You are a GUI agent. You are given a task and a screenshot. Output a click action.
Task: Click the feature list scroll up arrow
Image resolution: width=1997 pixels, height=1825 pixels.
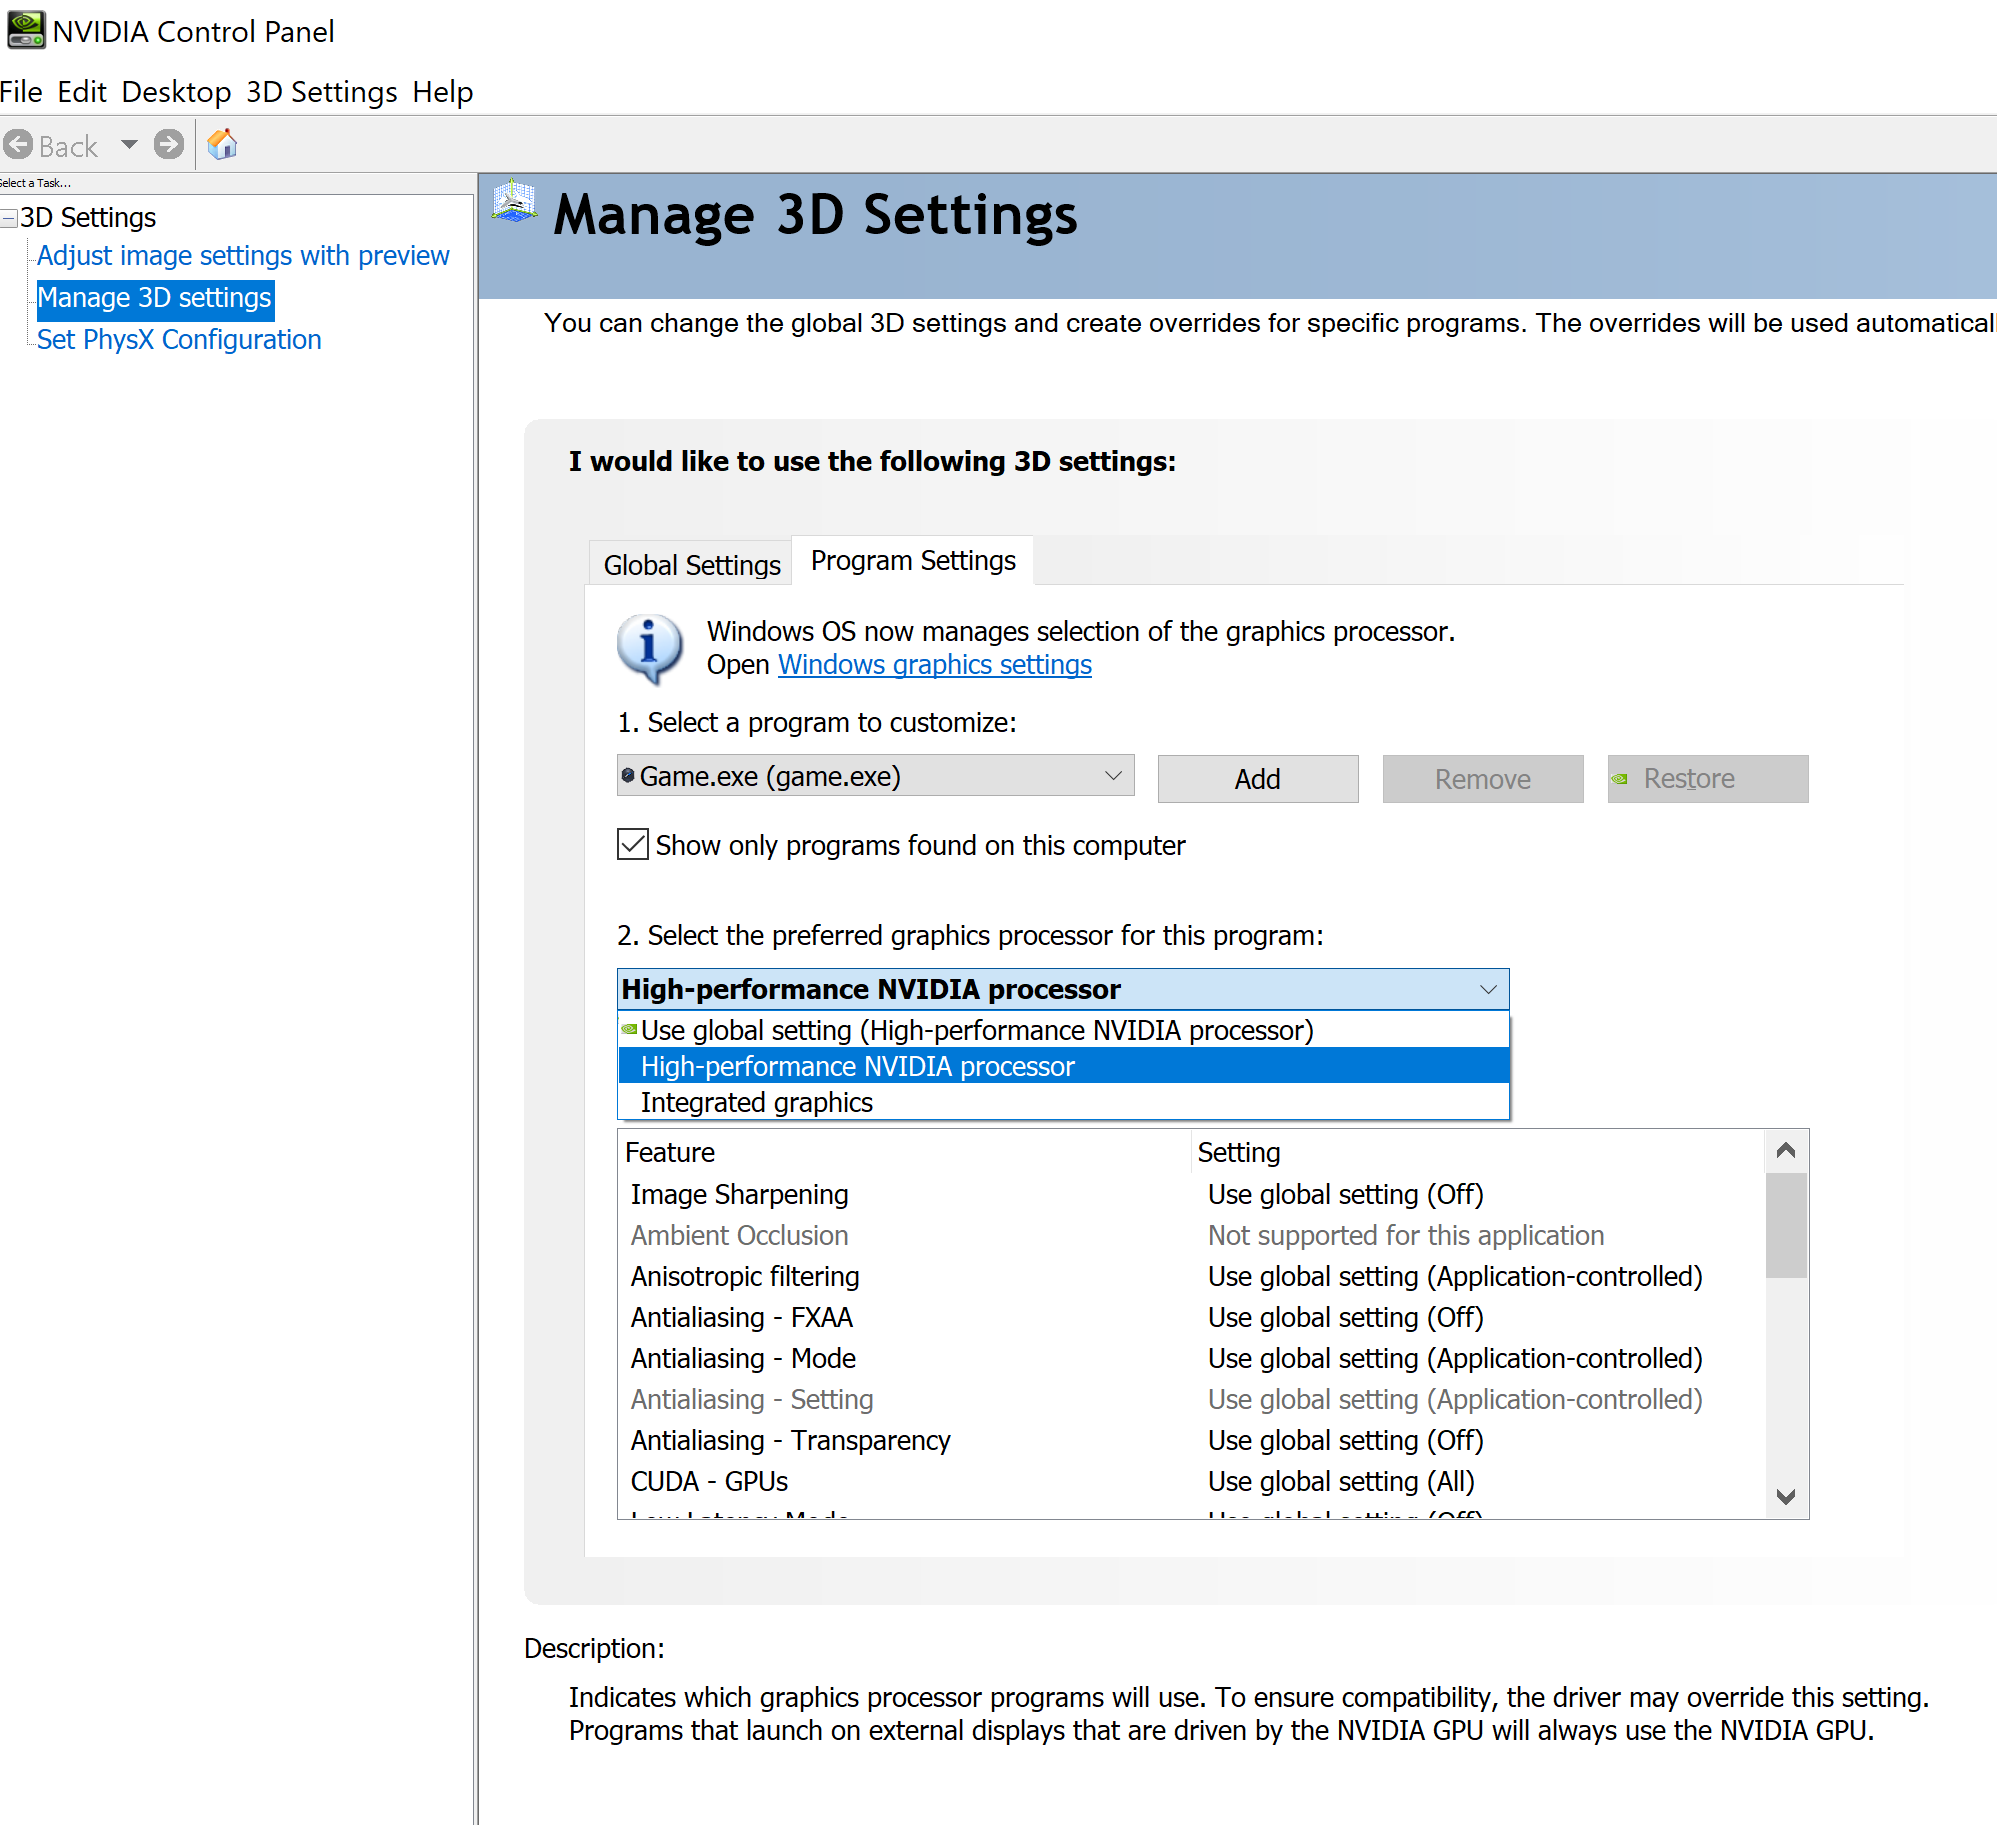(x=1786, y=1150)
